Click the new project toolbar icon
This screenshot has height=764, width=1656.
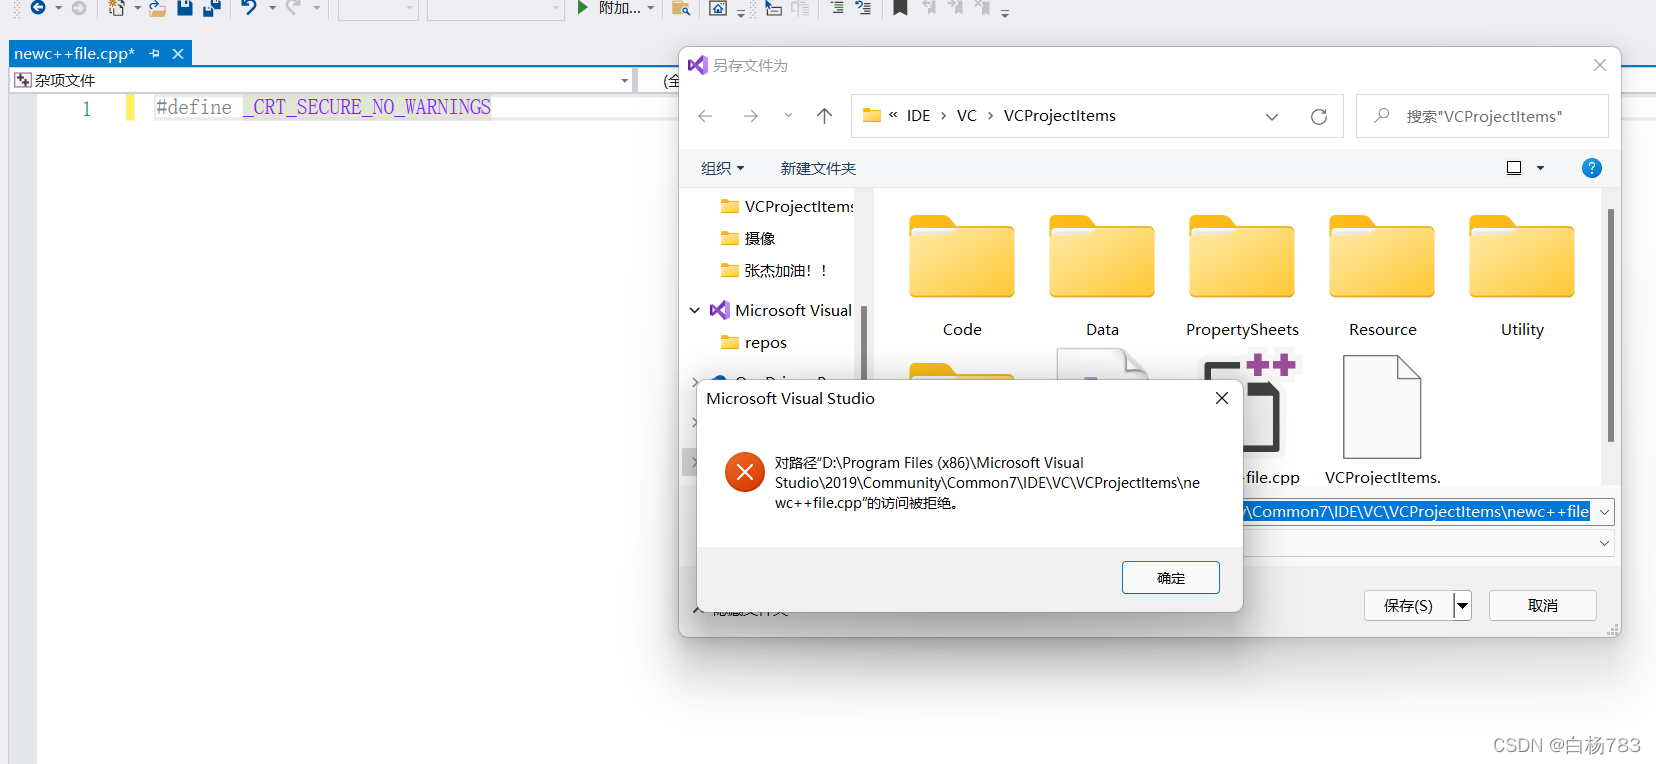pyautogui.click(x=116, y=8)
